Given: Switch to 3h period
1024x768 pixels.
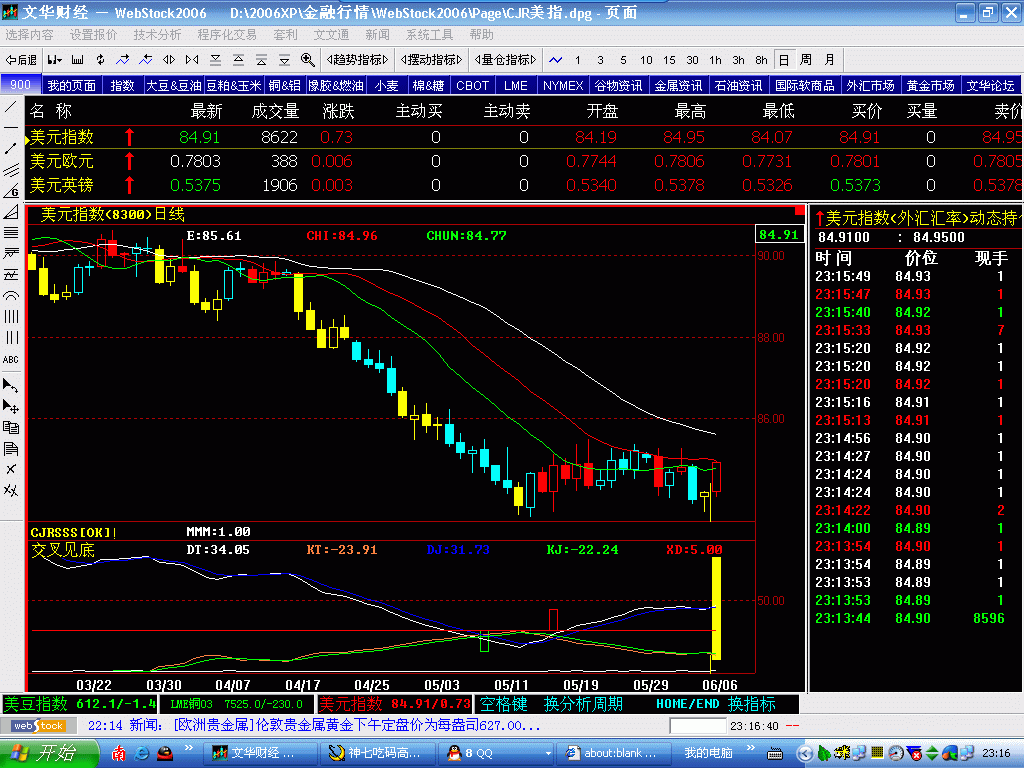Looking at the screenshot, I should [x=738, y=60].
